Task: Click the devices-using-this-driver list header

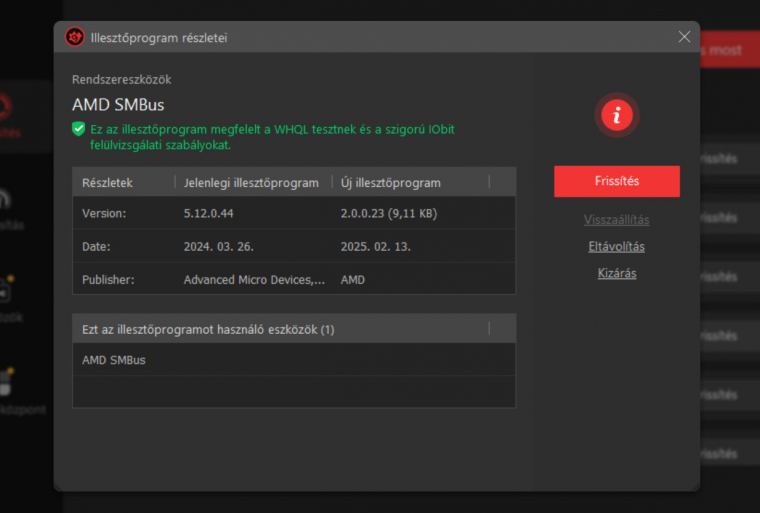Action: [x=294, y=329]
